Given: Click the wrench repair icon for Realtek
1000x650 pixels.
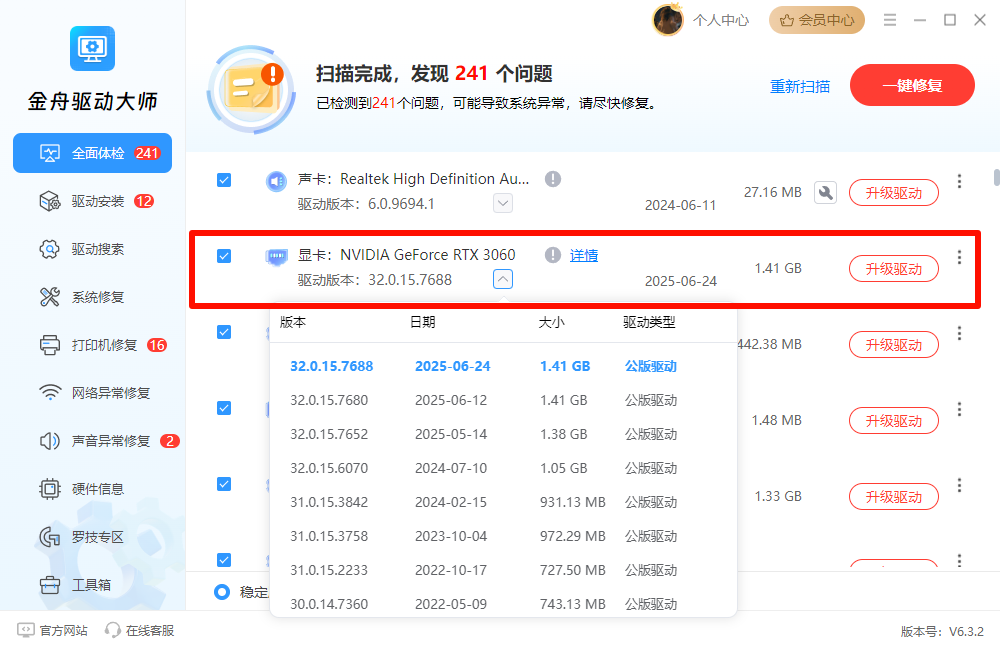Looking at the screenshot, I should tap(825, 193).
